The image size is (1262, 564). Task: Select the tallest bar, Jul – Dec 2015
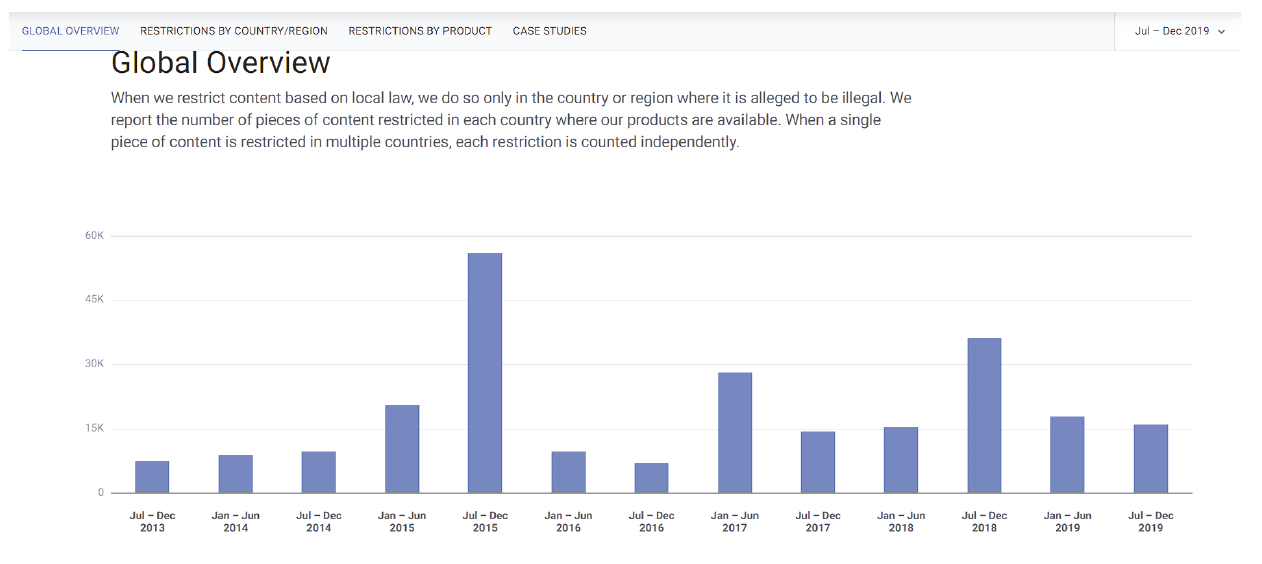(485, 373)
